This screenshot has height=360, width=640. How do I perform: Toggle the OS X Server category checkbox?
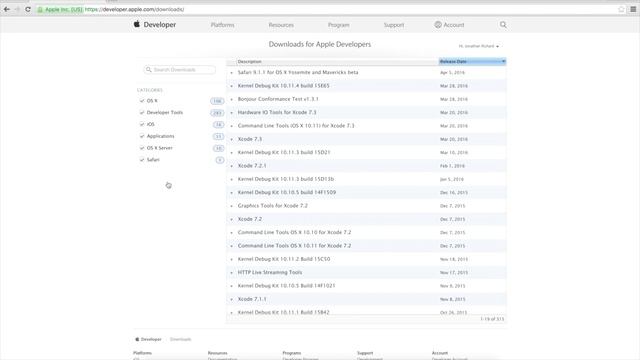point(142,148)
